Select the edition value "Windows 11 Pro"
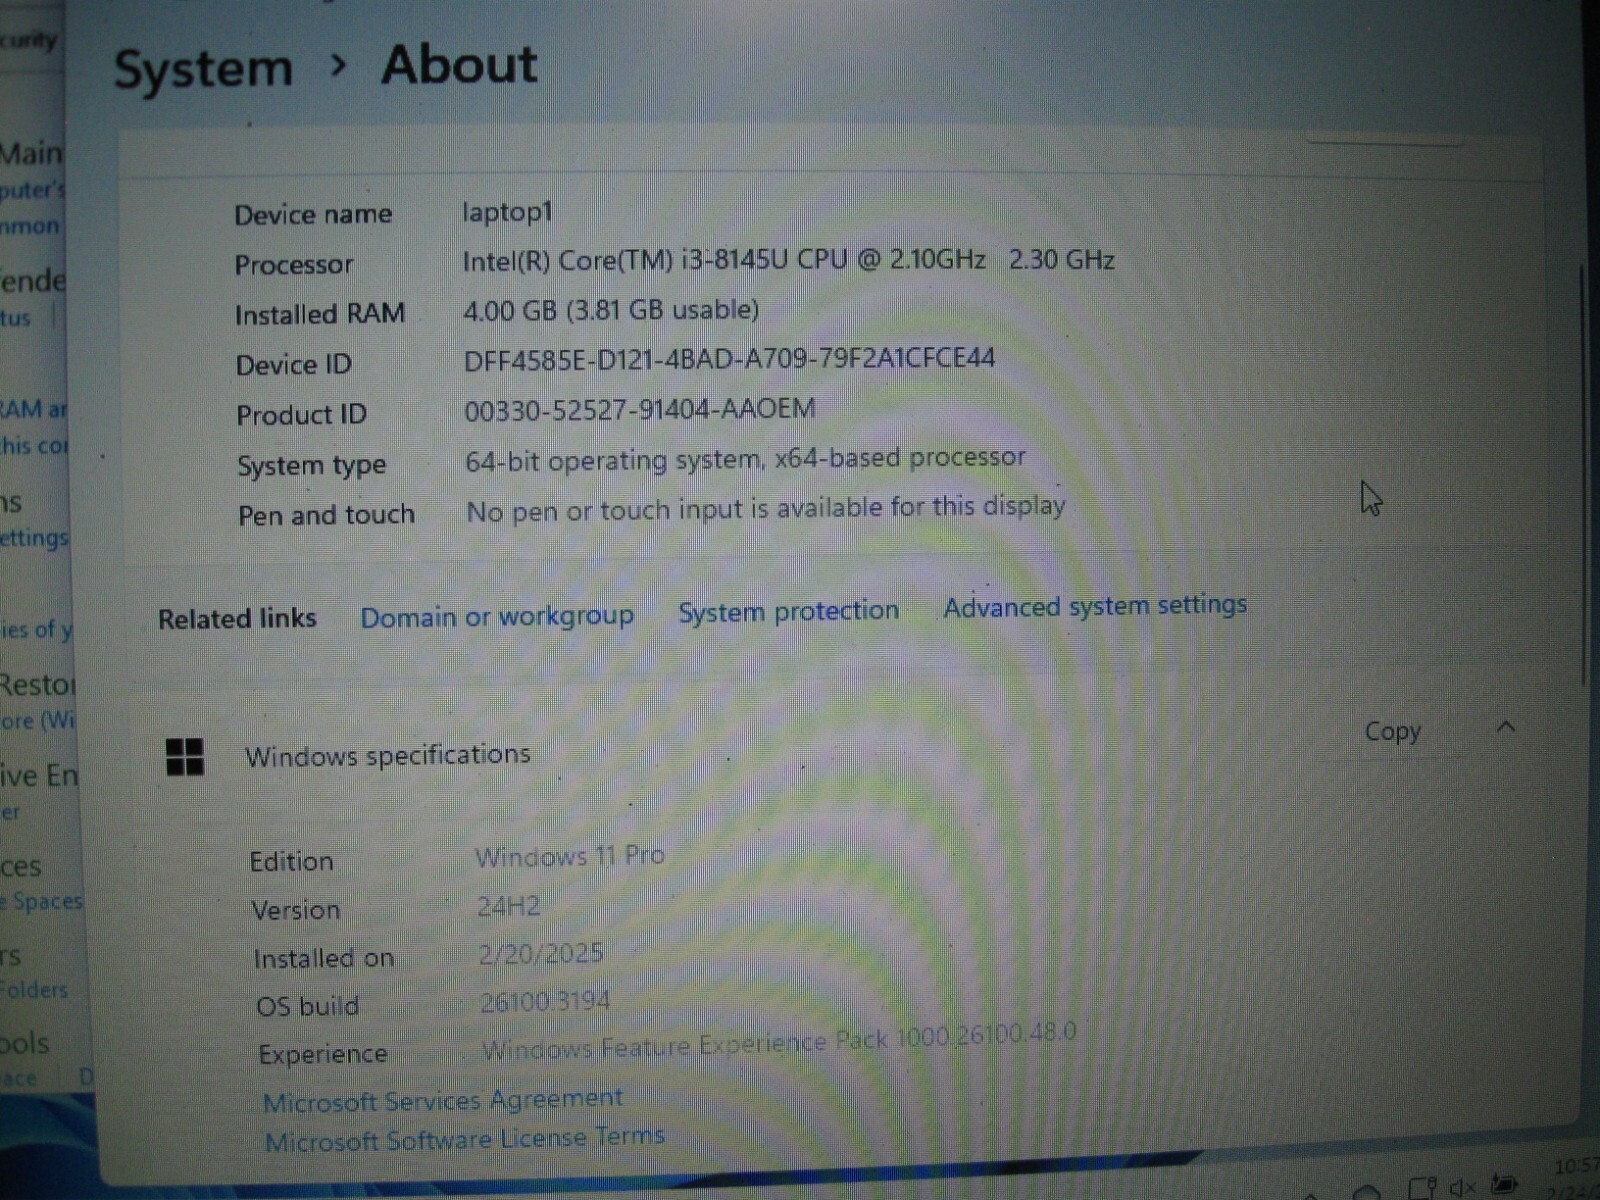This screenshot has width=1600, height=1200. coord(570,857)
